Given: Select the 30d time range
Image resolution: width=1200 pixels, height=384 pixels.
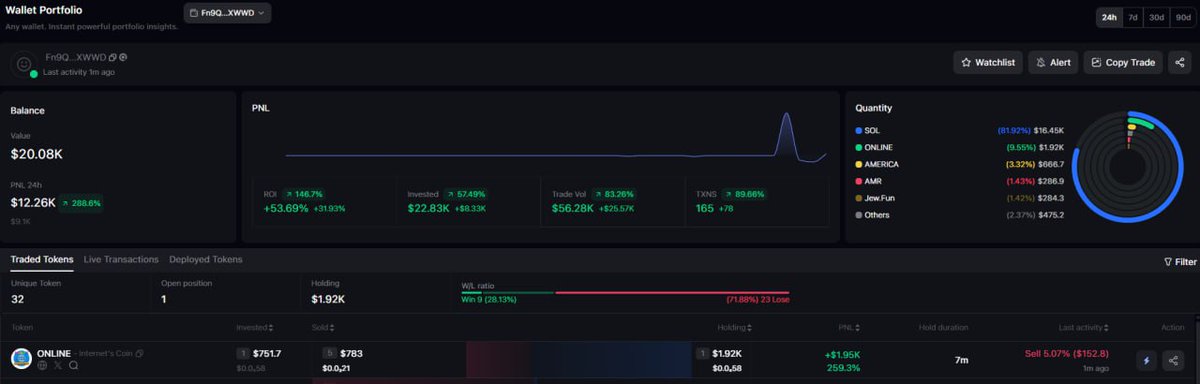Looking at the screenshot, I should pos(1156,17).
